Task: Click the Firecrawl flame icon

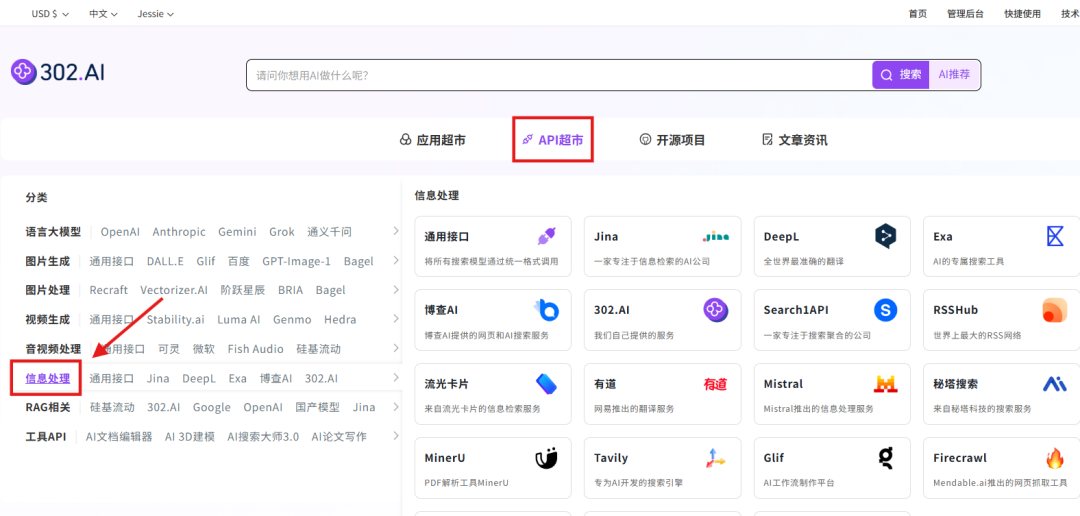Action: pyautogui.click(x=1055, y=457)
